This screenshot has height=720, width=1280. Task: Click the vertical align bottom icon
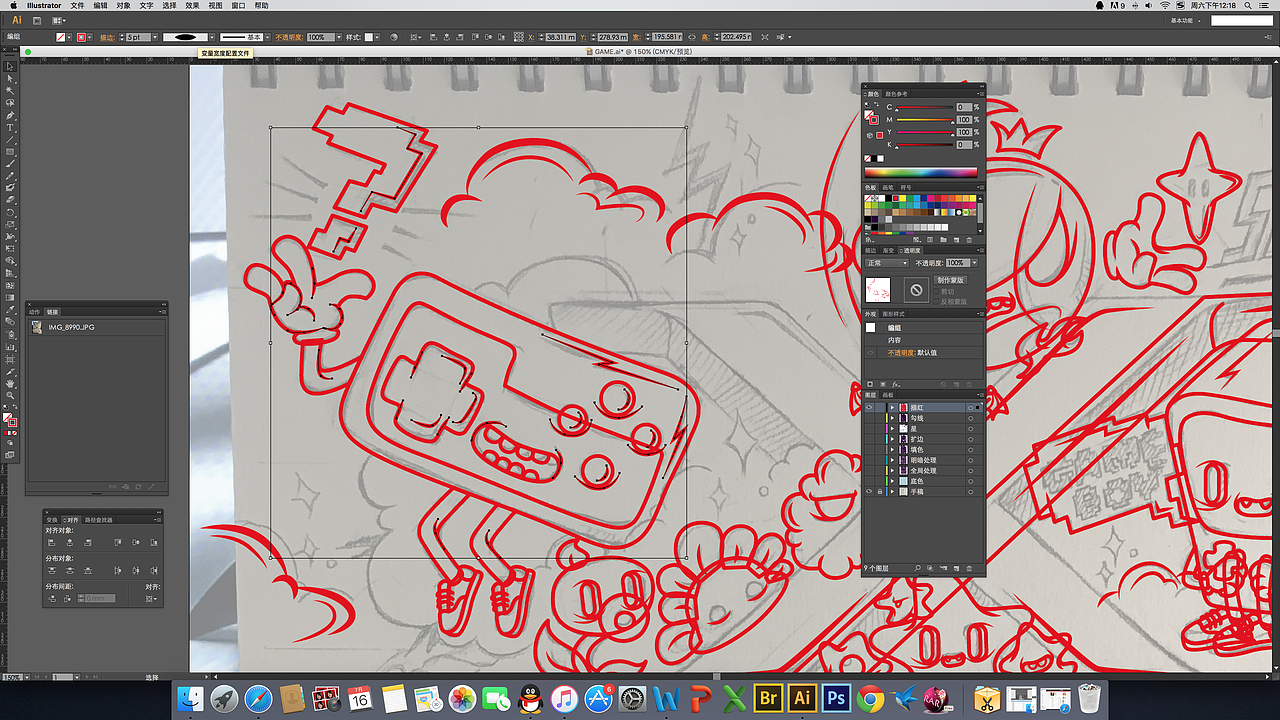(154, 542)
